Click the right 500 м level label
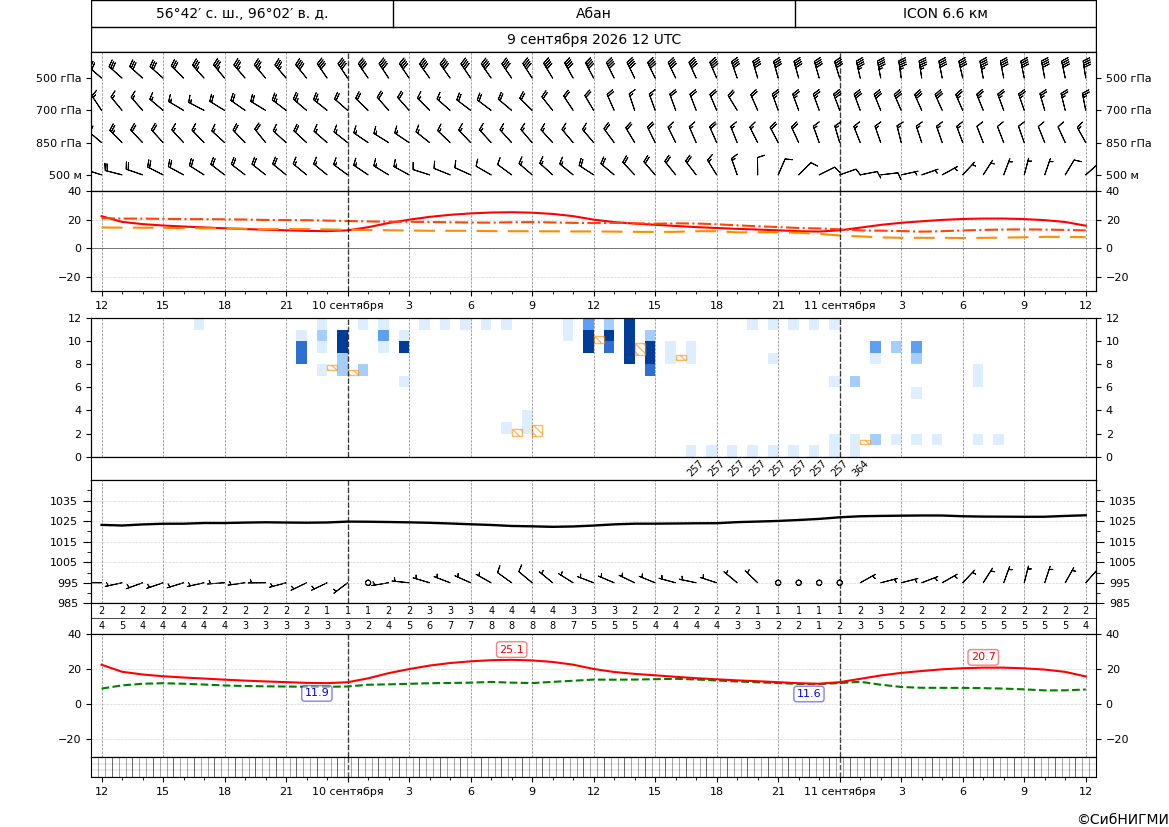 click(x=1122, y=175)
